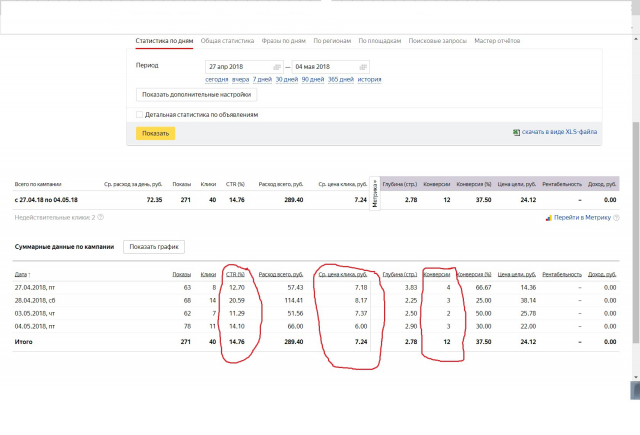Screen dimensions: 640x435
Task: Select the 365 дней period link
Action: tap(341, 80)
